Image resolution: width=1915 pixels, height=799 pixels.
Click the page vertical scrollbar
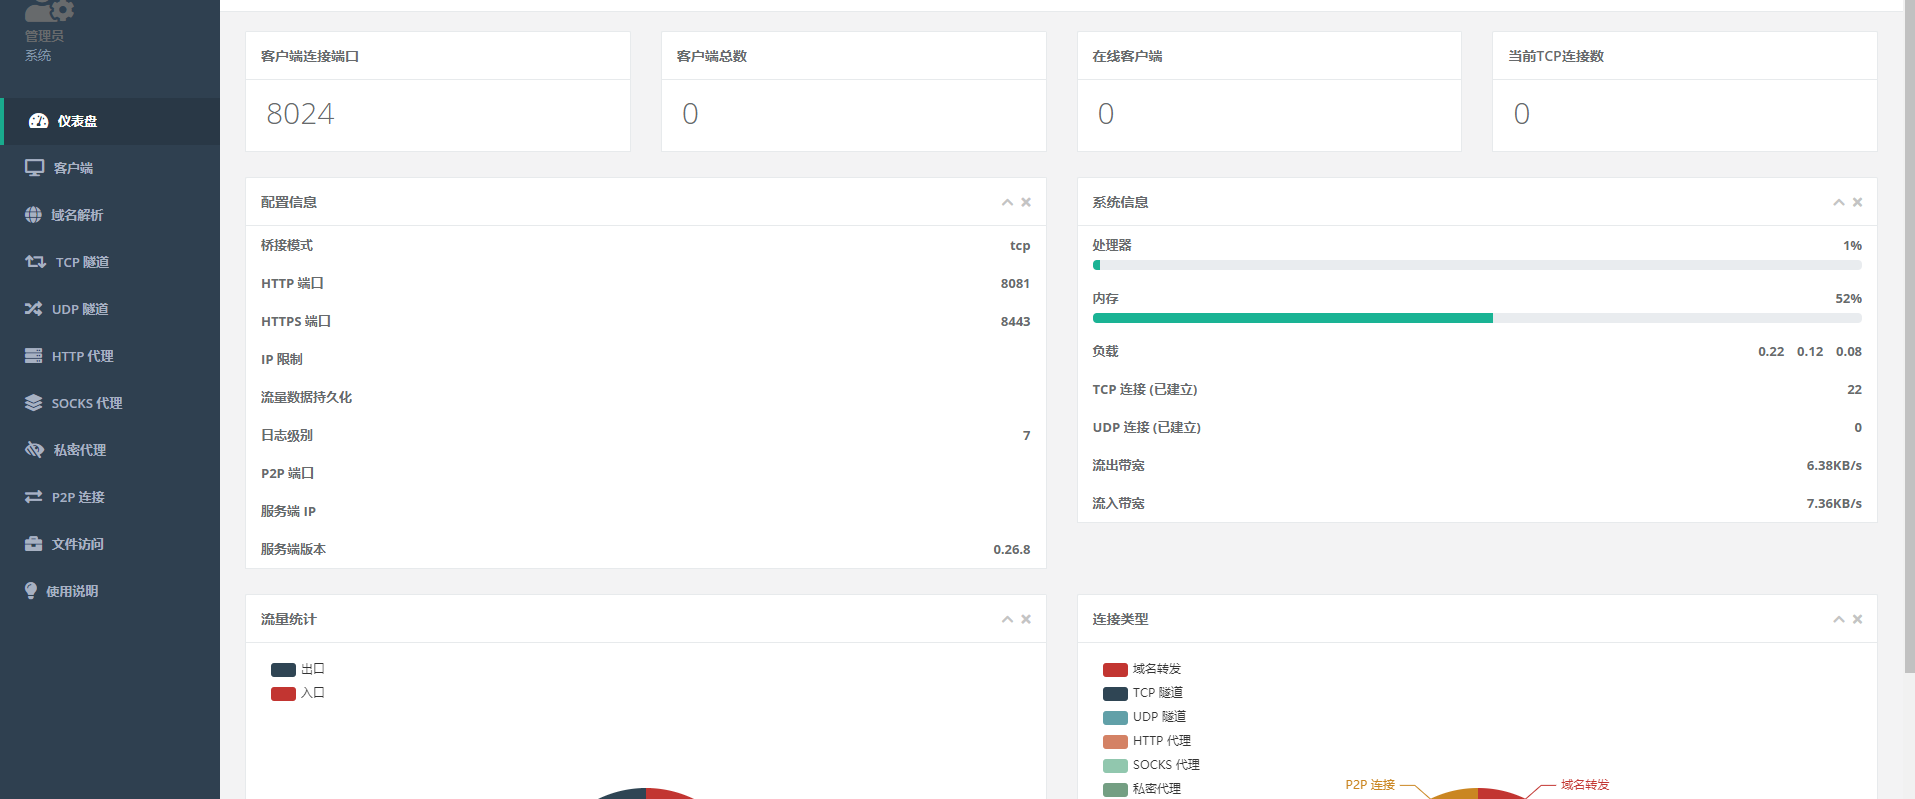[x=1909, y=336]
